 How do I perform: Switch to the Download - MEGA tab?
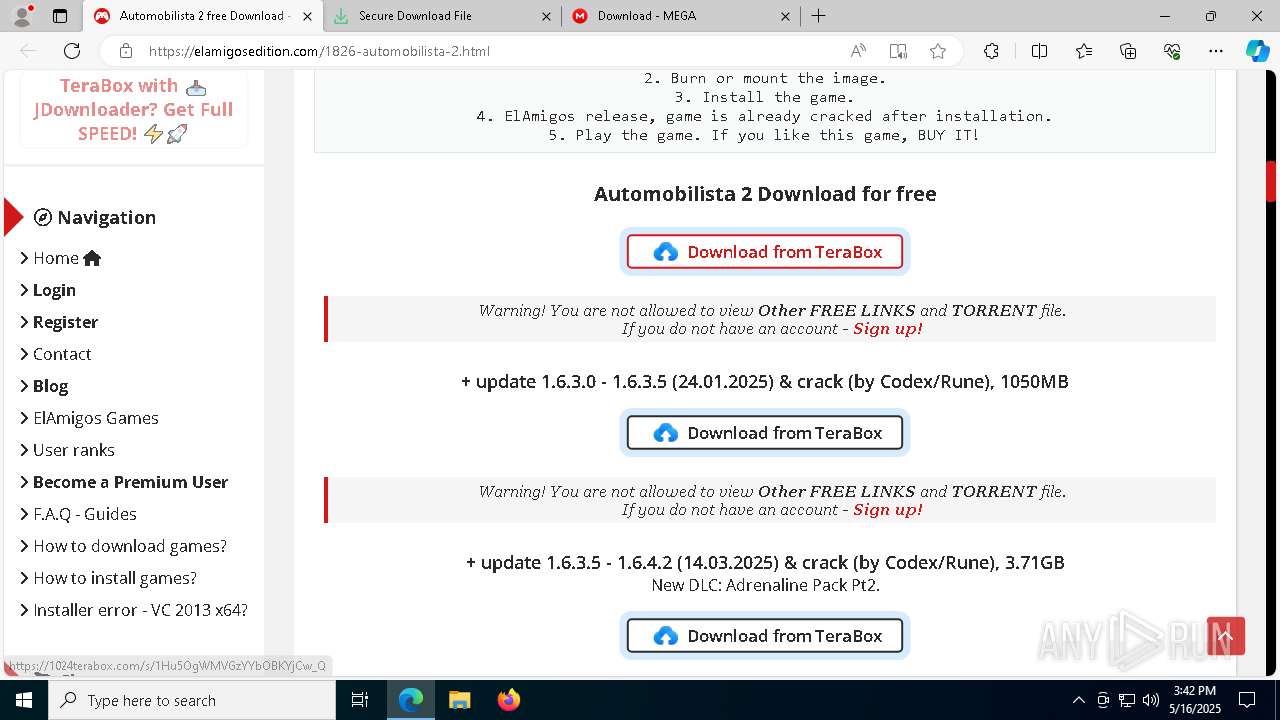pos(682,16)
